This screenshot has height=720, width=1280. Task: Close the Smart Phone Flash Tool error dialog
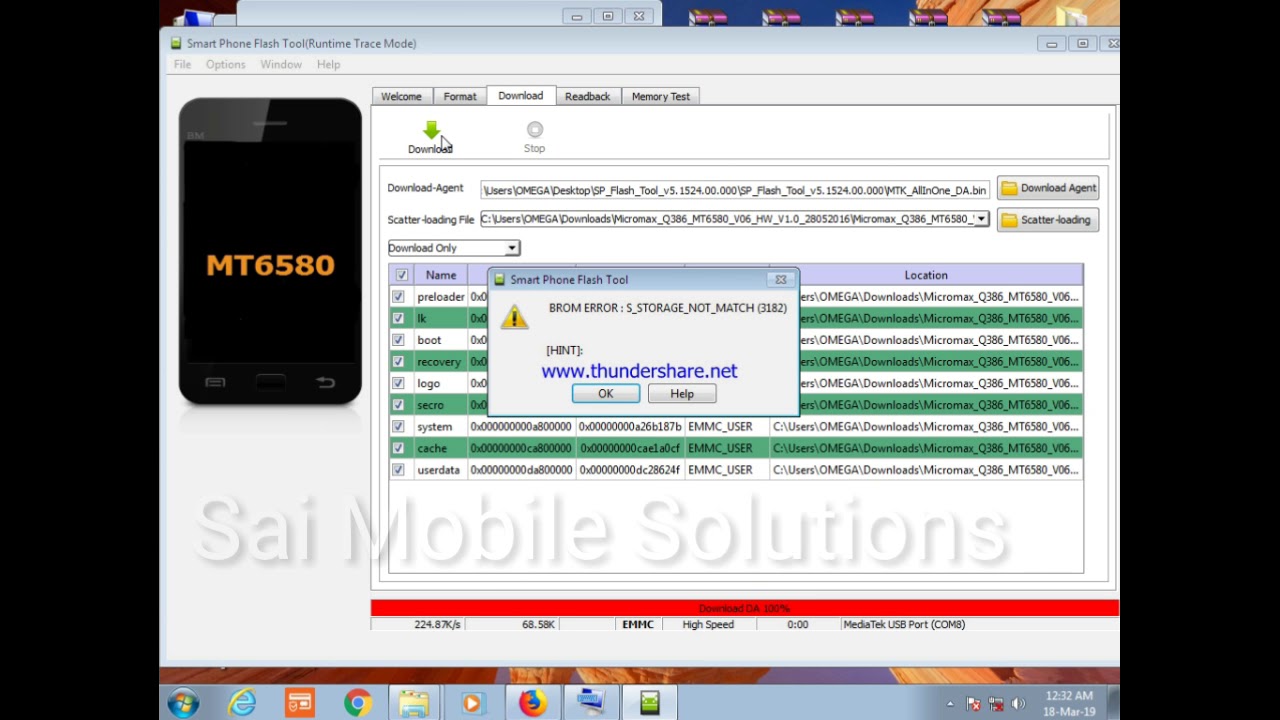pyautogui.click(x=780, y=279)
